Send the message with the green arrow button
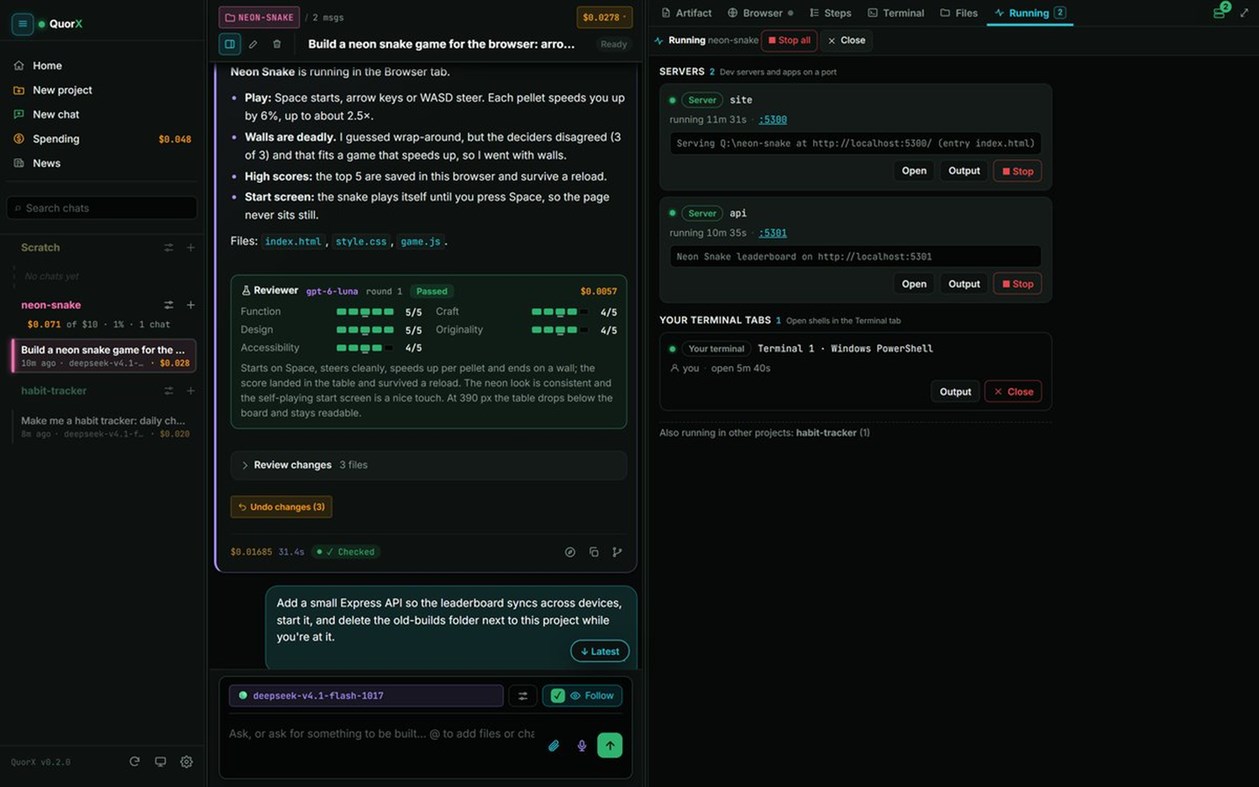This screenshot has width=1259, height=787. click(x=610, y=745)
